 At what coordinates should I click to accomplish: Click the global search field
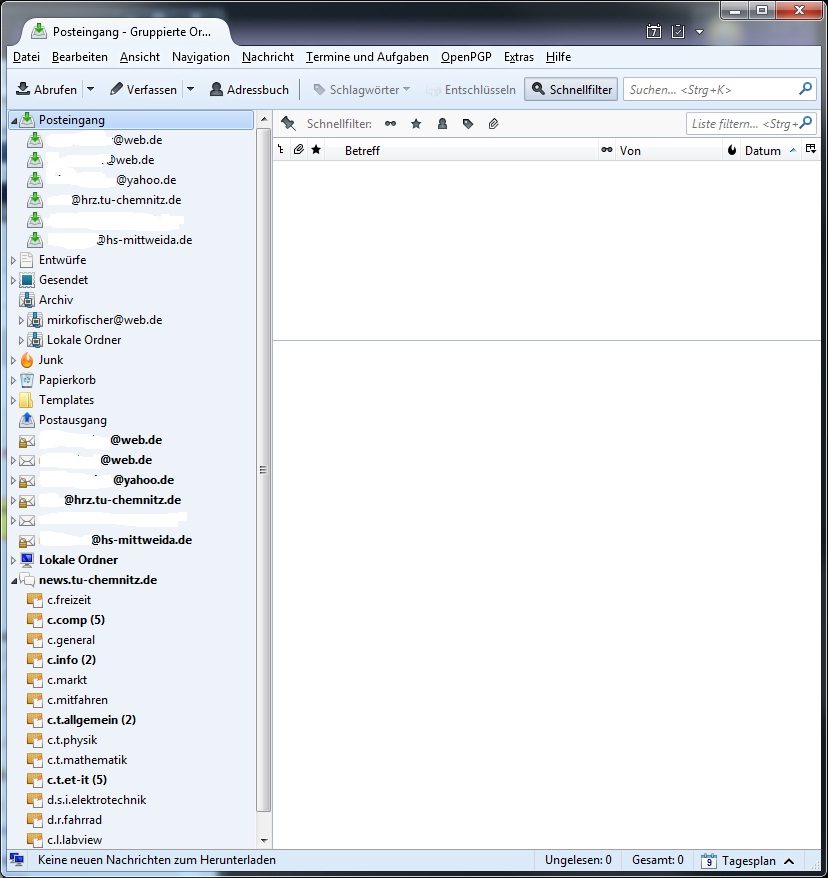[710, 89]
